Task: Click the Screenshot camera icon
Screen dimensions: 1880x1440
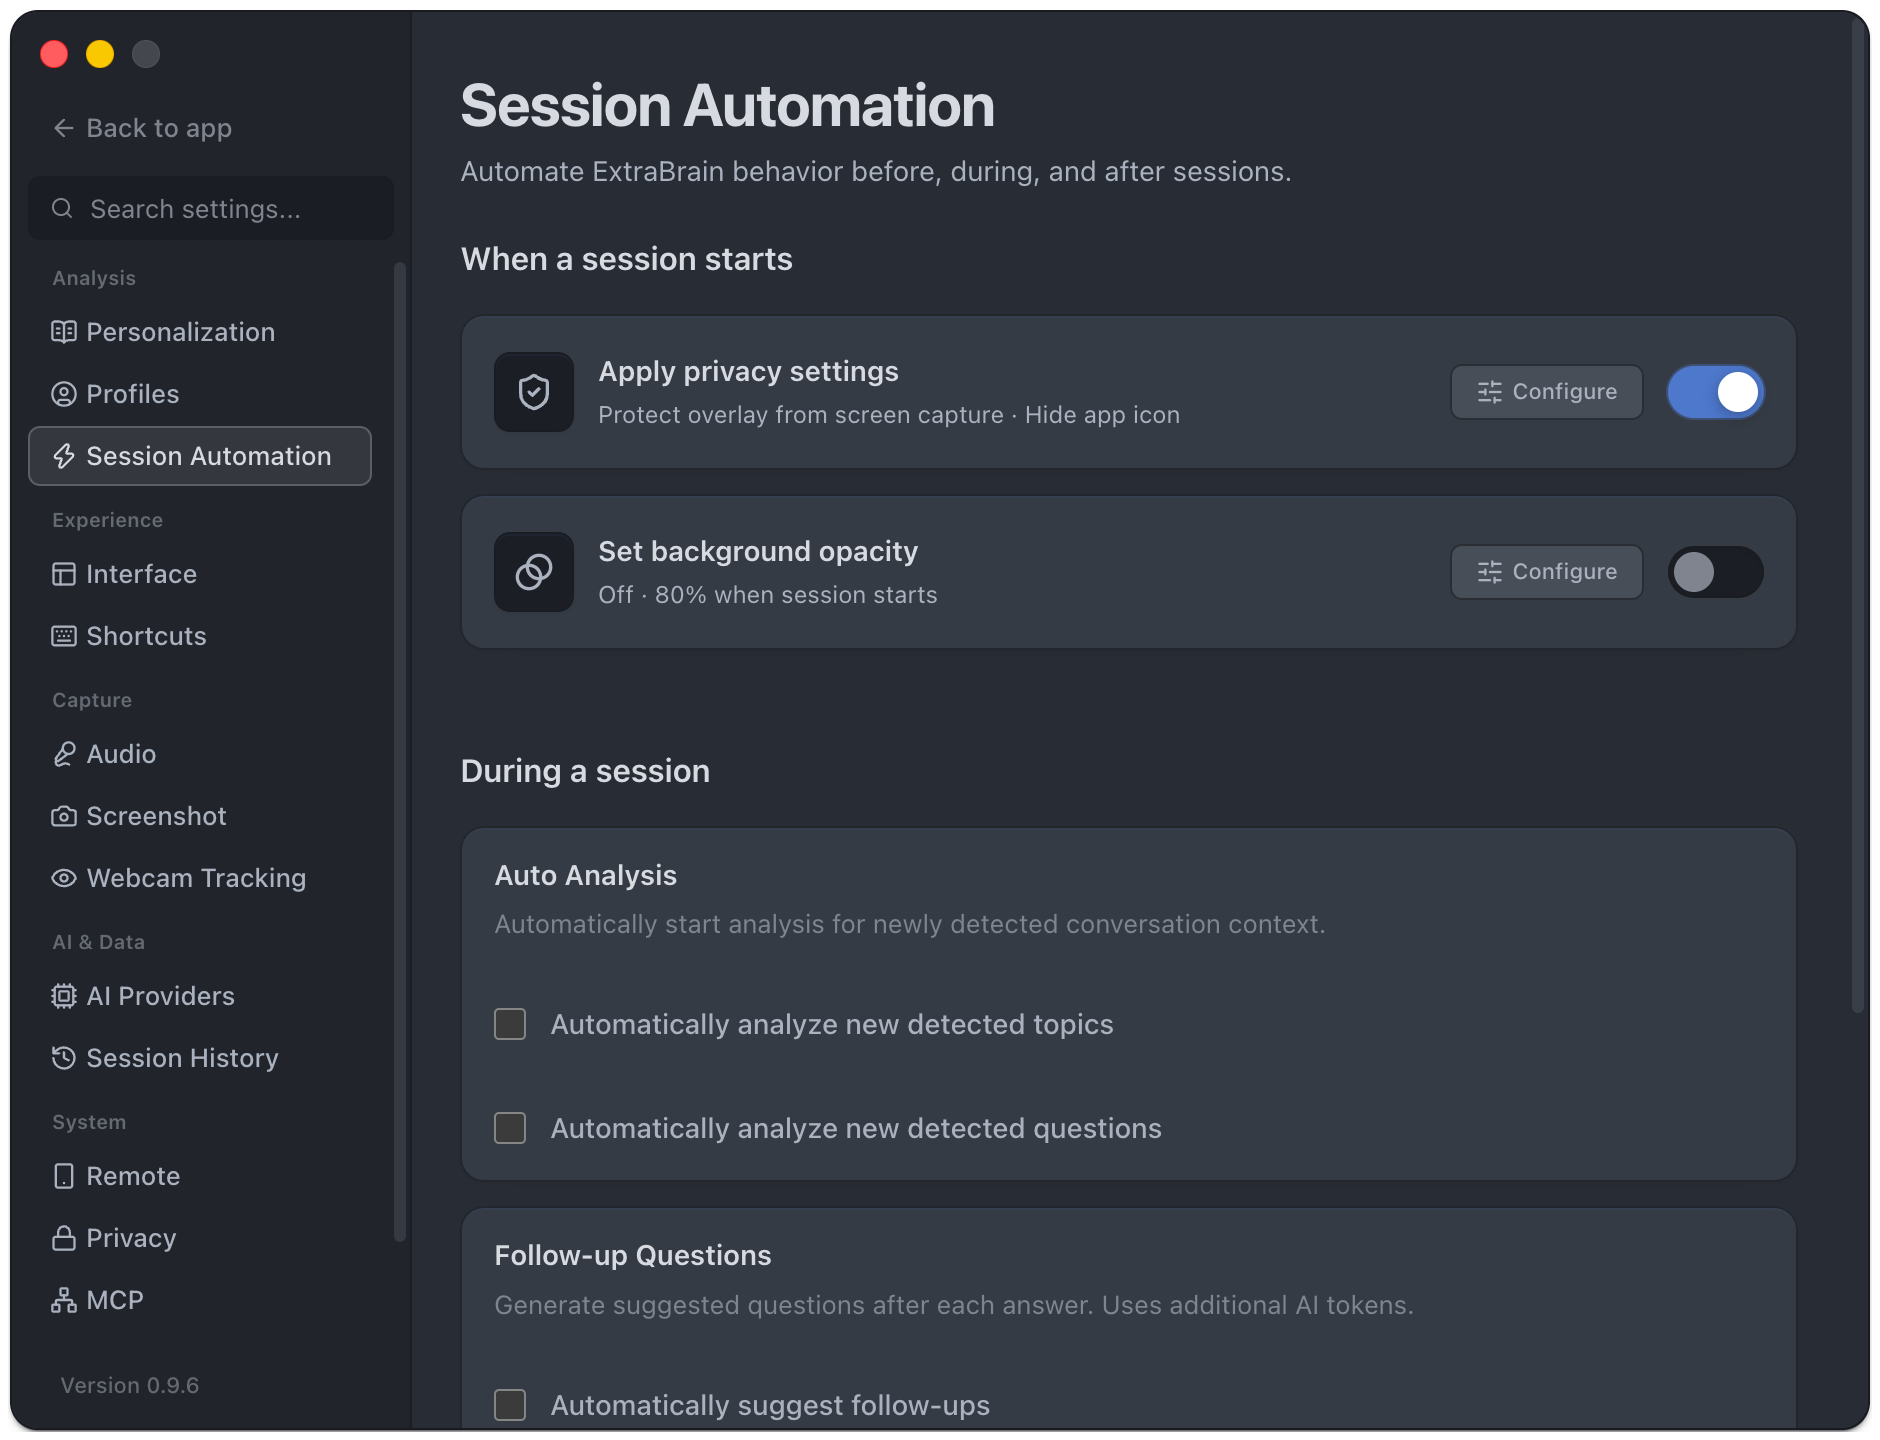Action: point(64,816)
